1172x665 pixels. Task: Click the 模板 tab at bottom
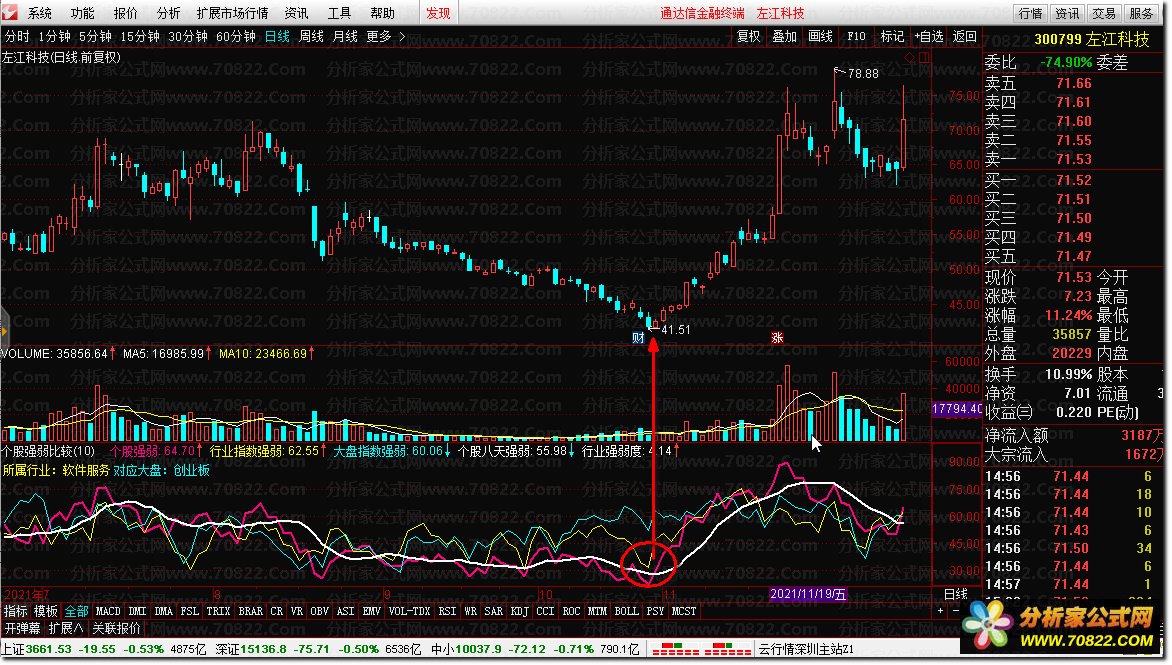click(46, 611)
